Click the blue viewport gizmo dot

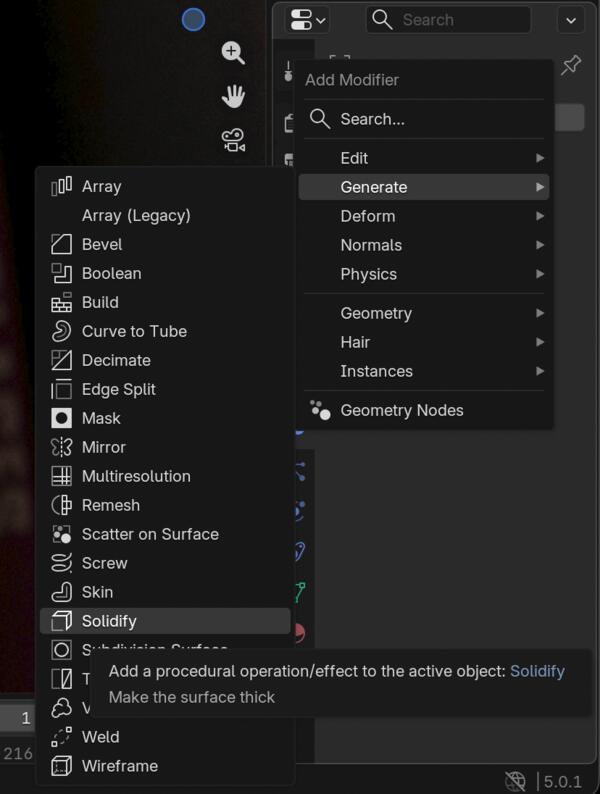coord(194,19)
